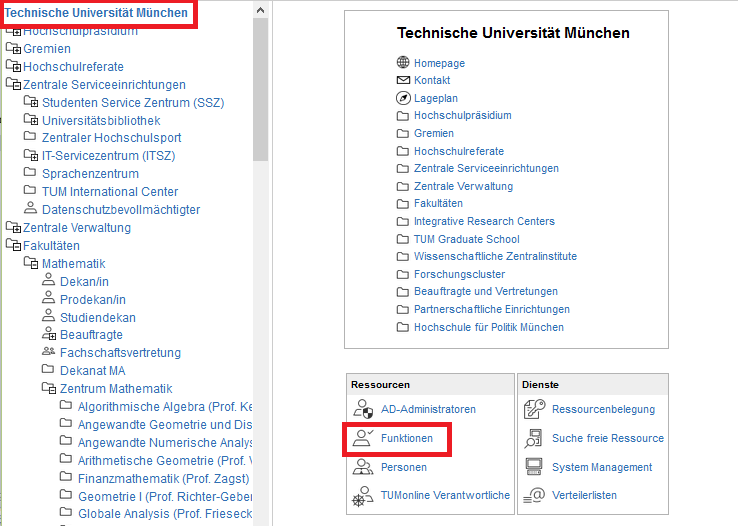This screenshot has width=738, height=526.
Task: Click the AD-Administratoren shield person icon
Action: coord(362,409)
